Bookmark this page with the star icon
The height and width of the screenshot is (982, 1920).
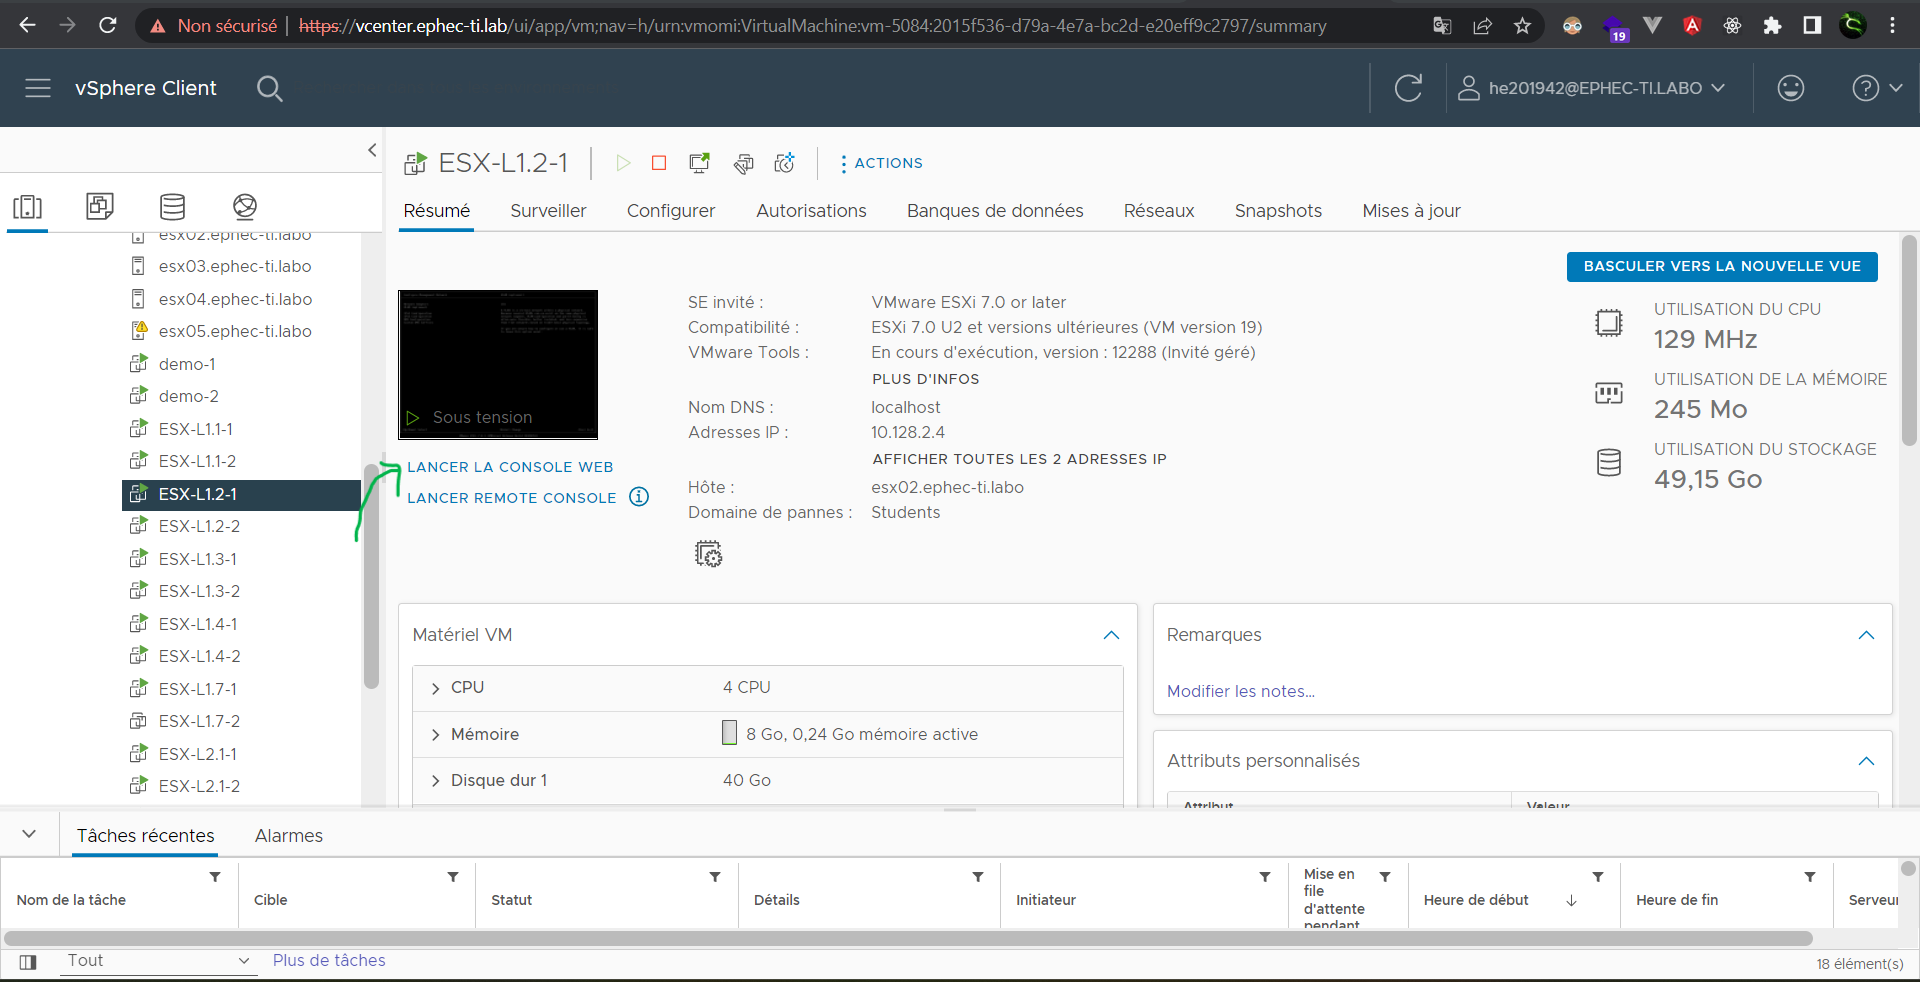click(x=1522, y=26)
